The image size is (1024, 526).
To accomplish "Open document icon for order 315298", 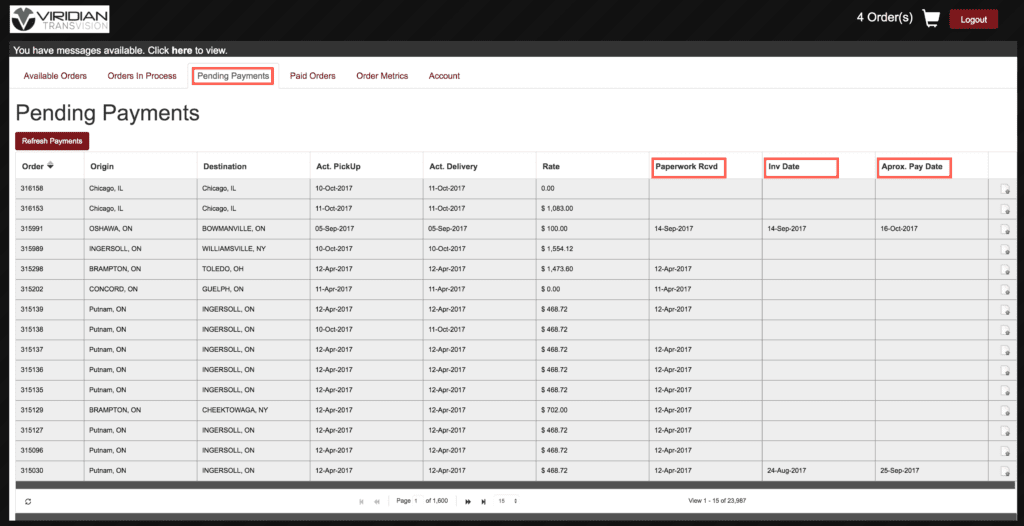I will (1005, 269).
